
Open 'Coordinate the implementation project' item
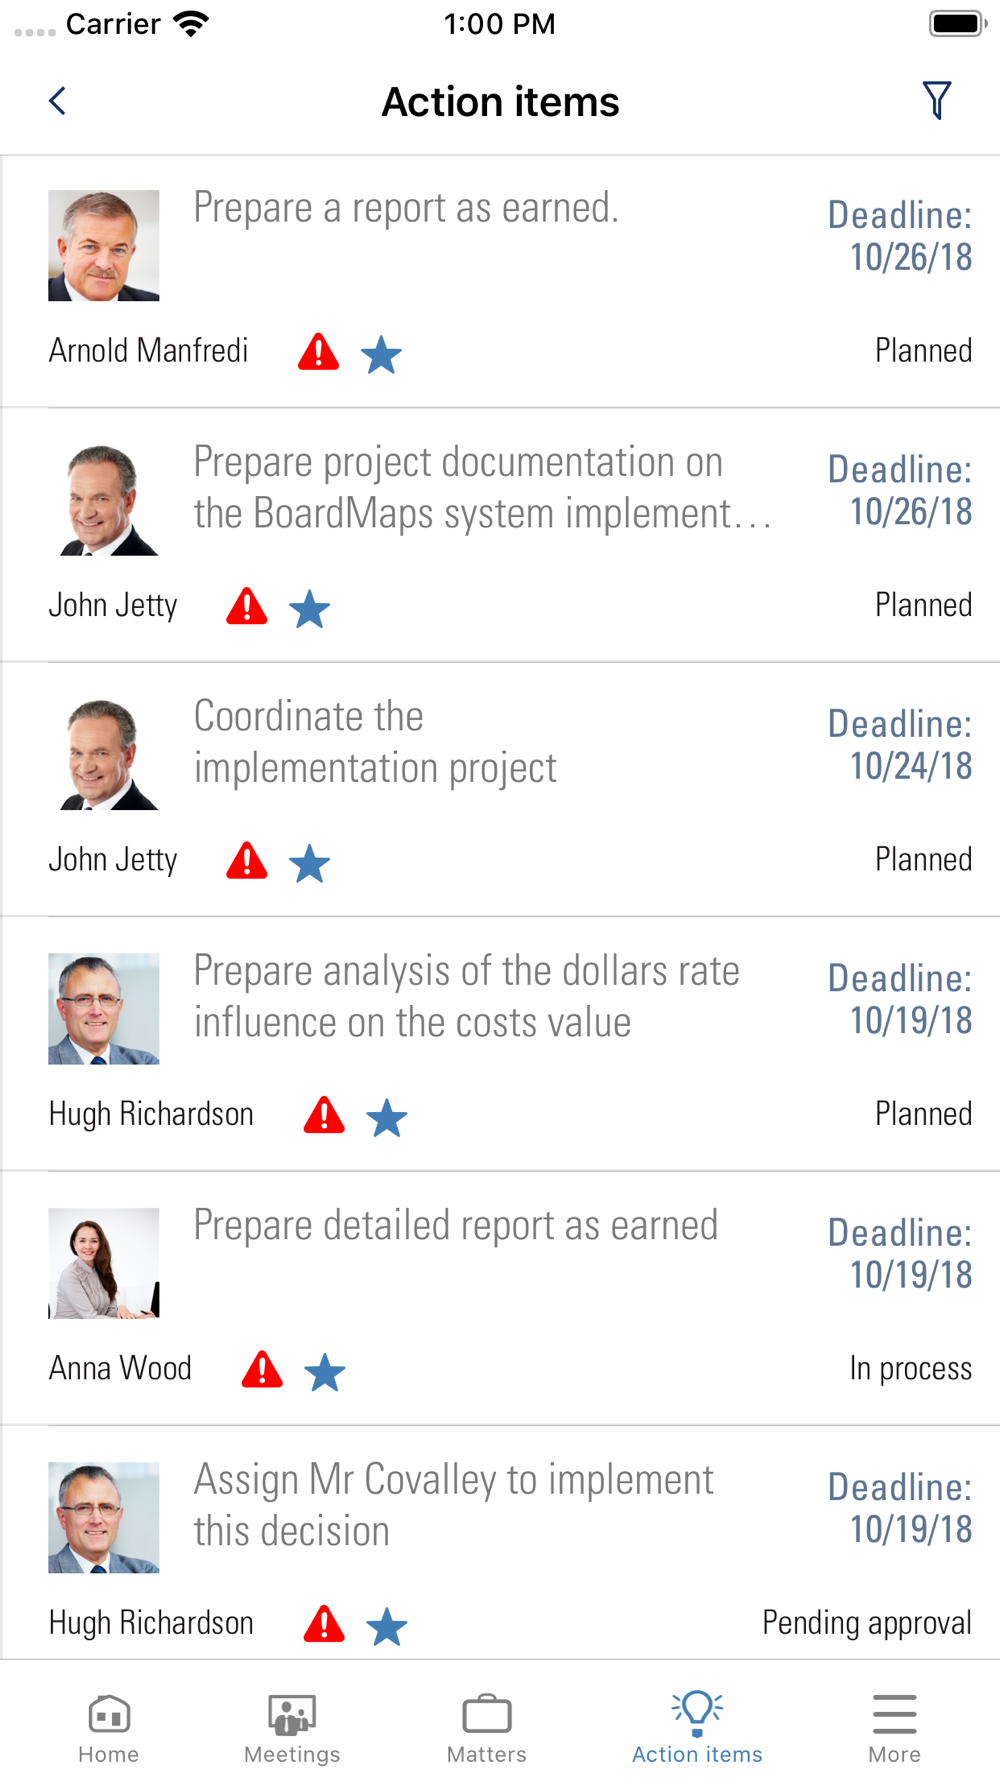[375, 742]
